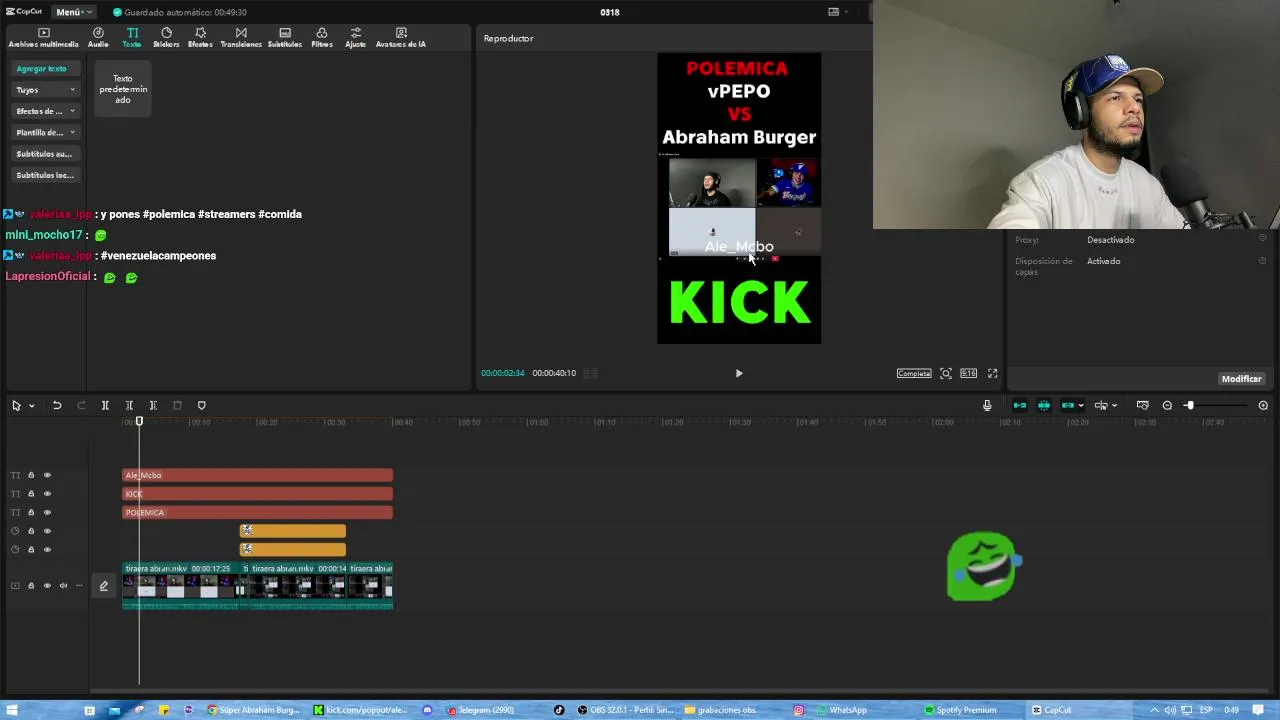
Task: Select Subtítulos locales option
Action: pos(45,175)
